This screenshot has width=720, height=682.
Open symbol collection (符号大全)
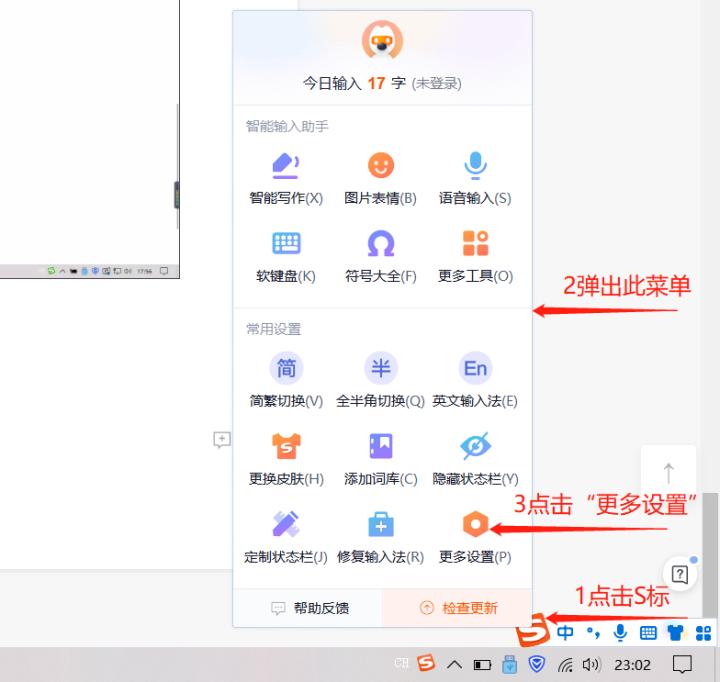381,256
